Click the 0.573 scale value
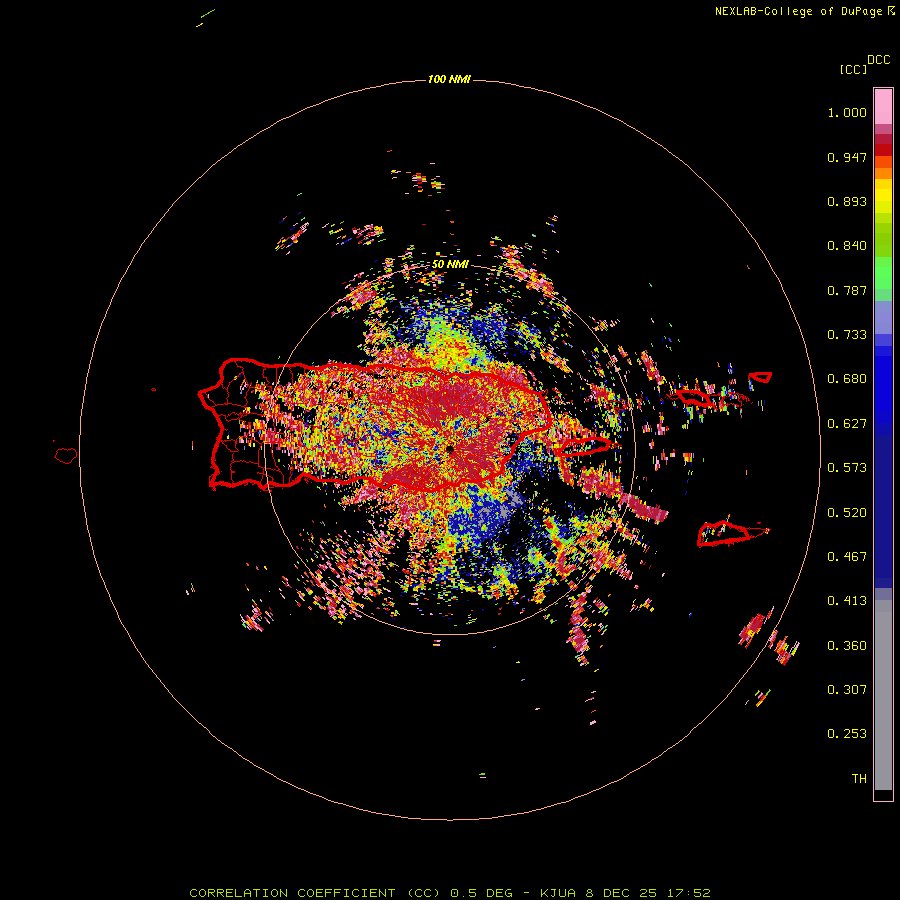 [847, 468]
